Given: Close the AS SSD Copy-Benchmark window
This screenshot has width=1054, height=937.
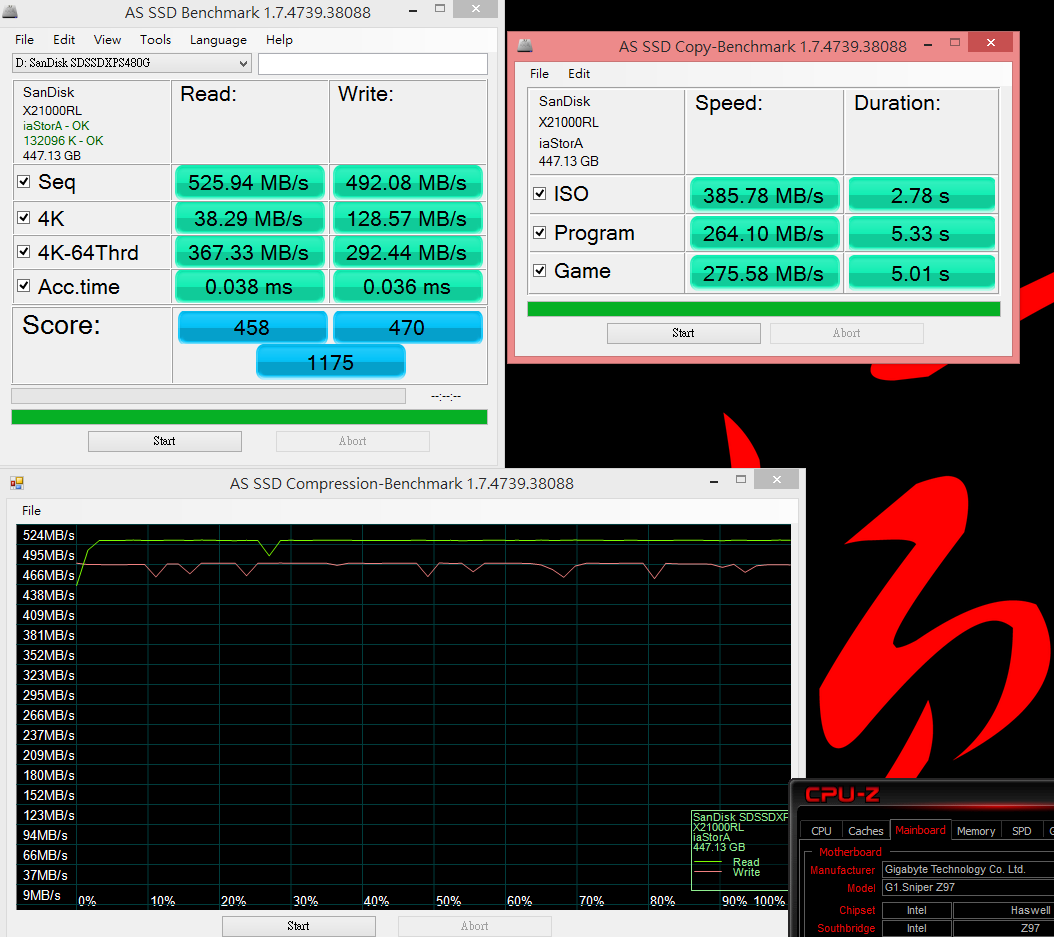Looking at the screenshot, I should click(991, 42).
